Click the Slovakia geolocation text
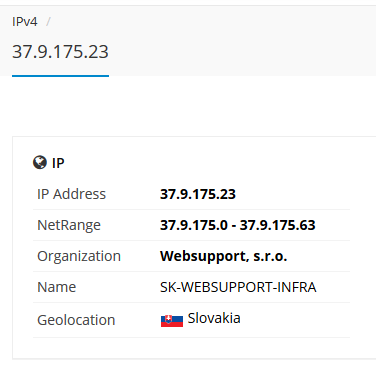 pos(214,318)
